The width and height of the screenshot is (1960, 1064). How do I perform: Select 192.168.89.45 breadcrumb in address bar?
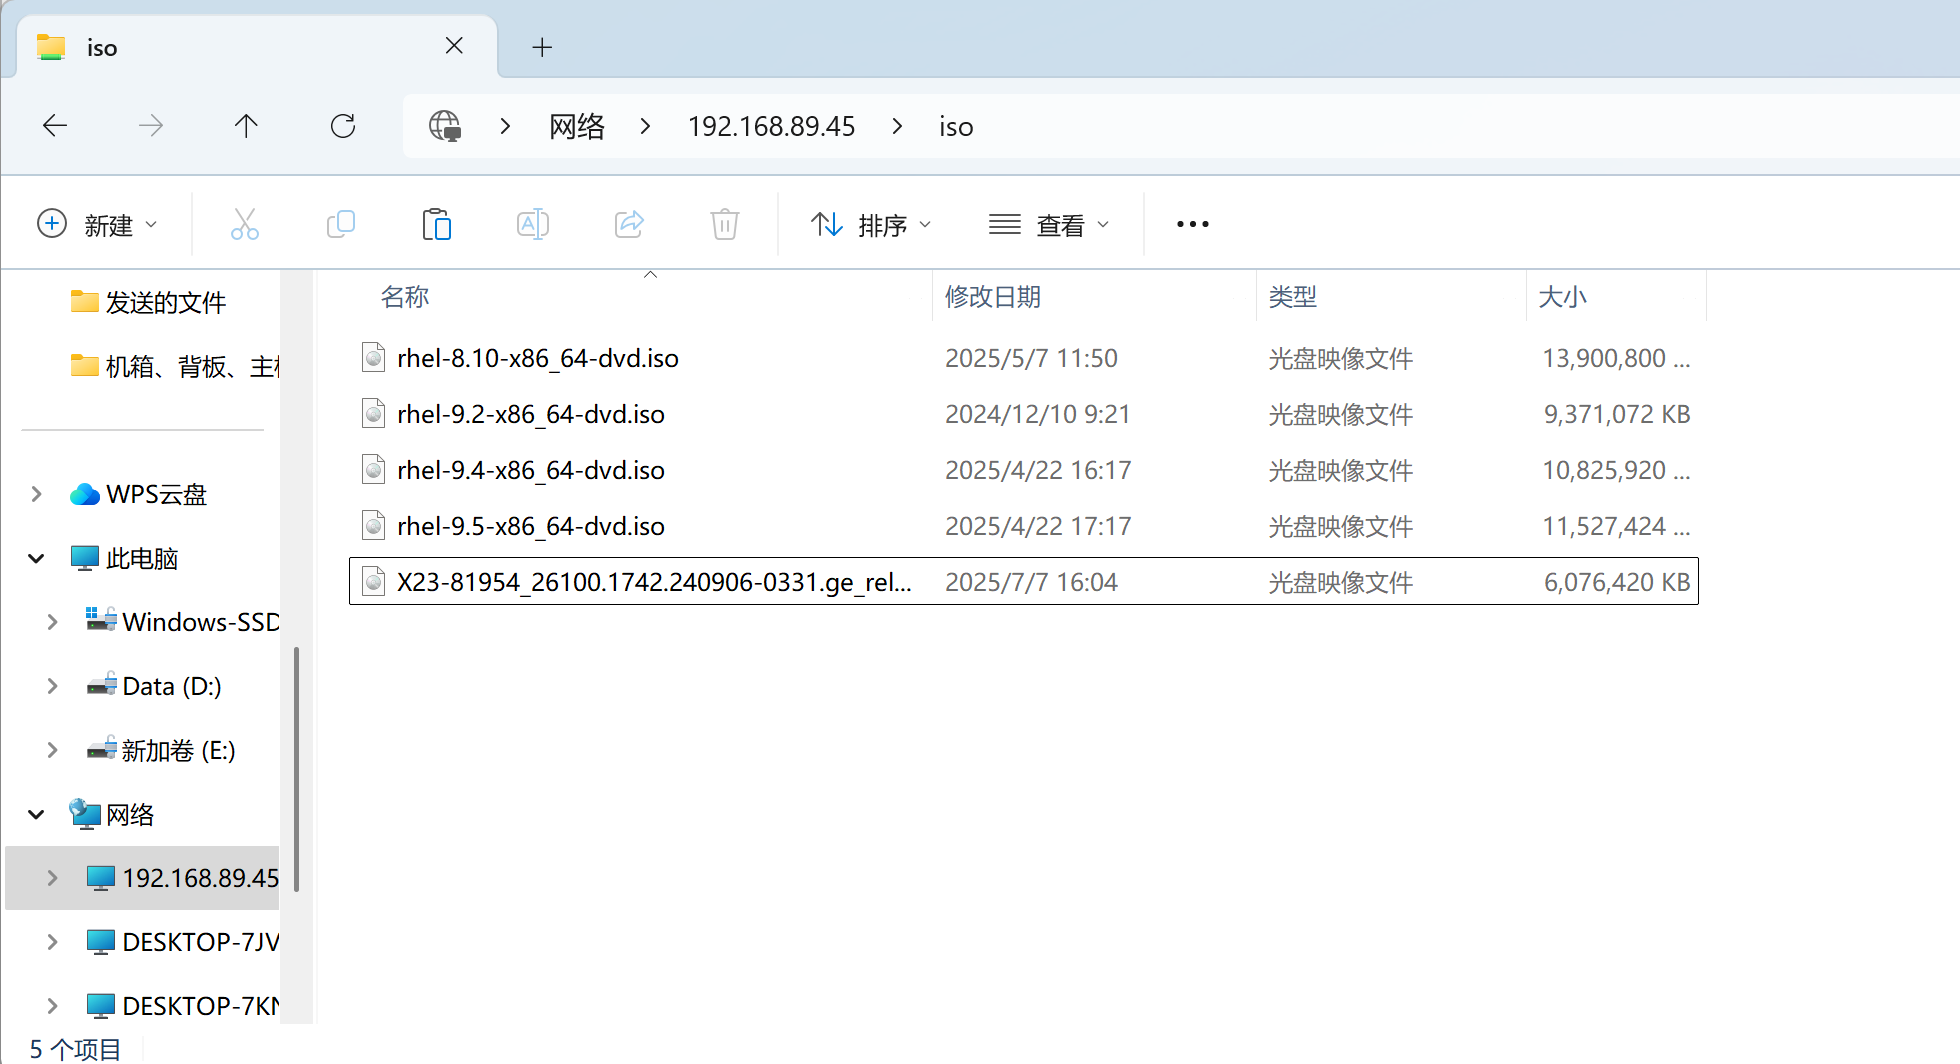[771, 126]
